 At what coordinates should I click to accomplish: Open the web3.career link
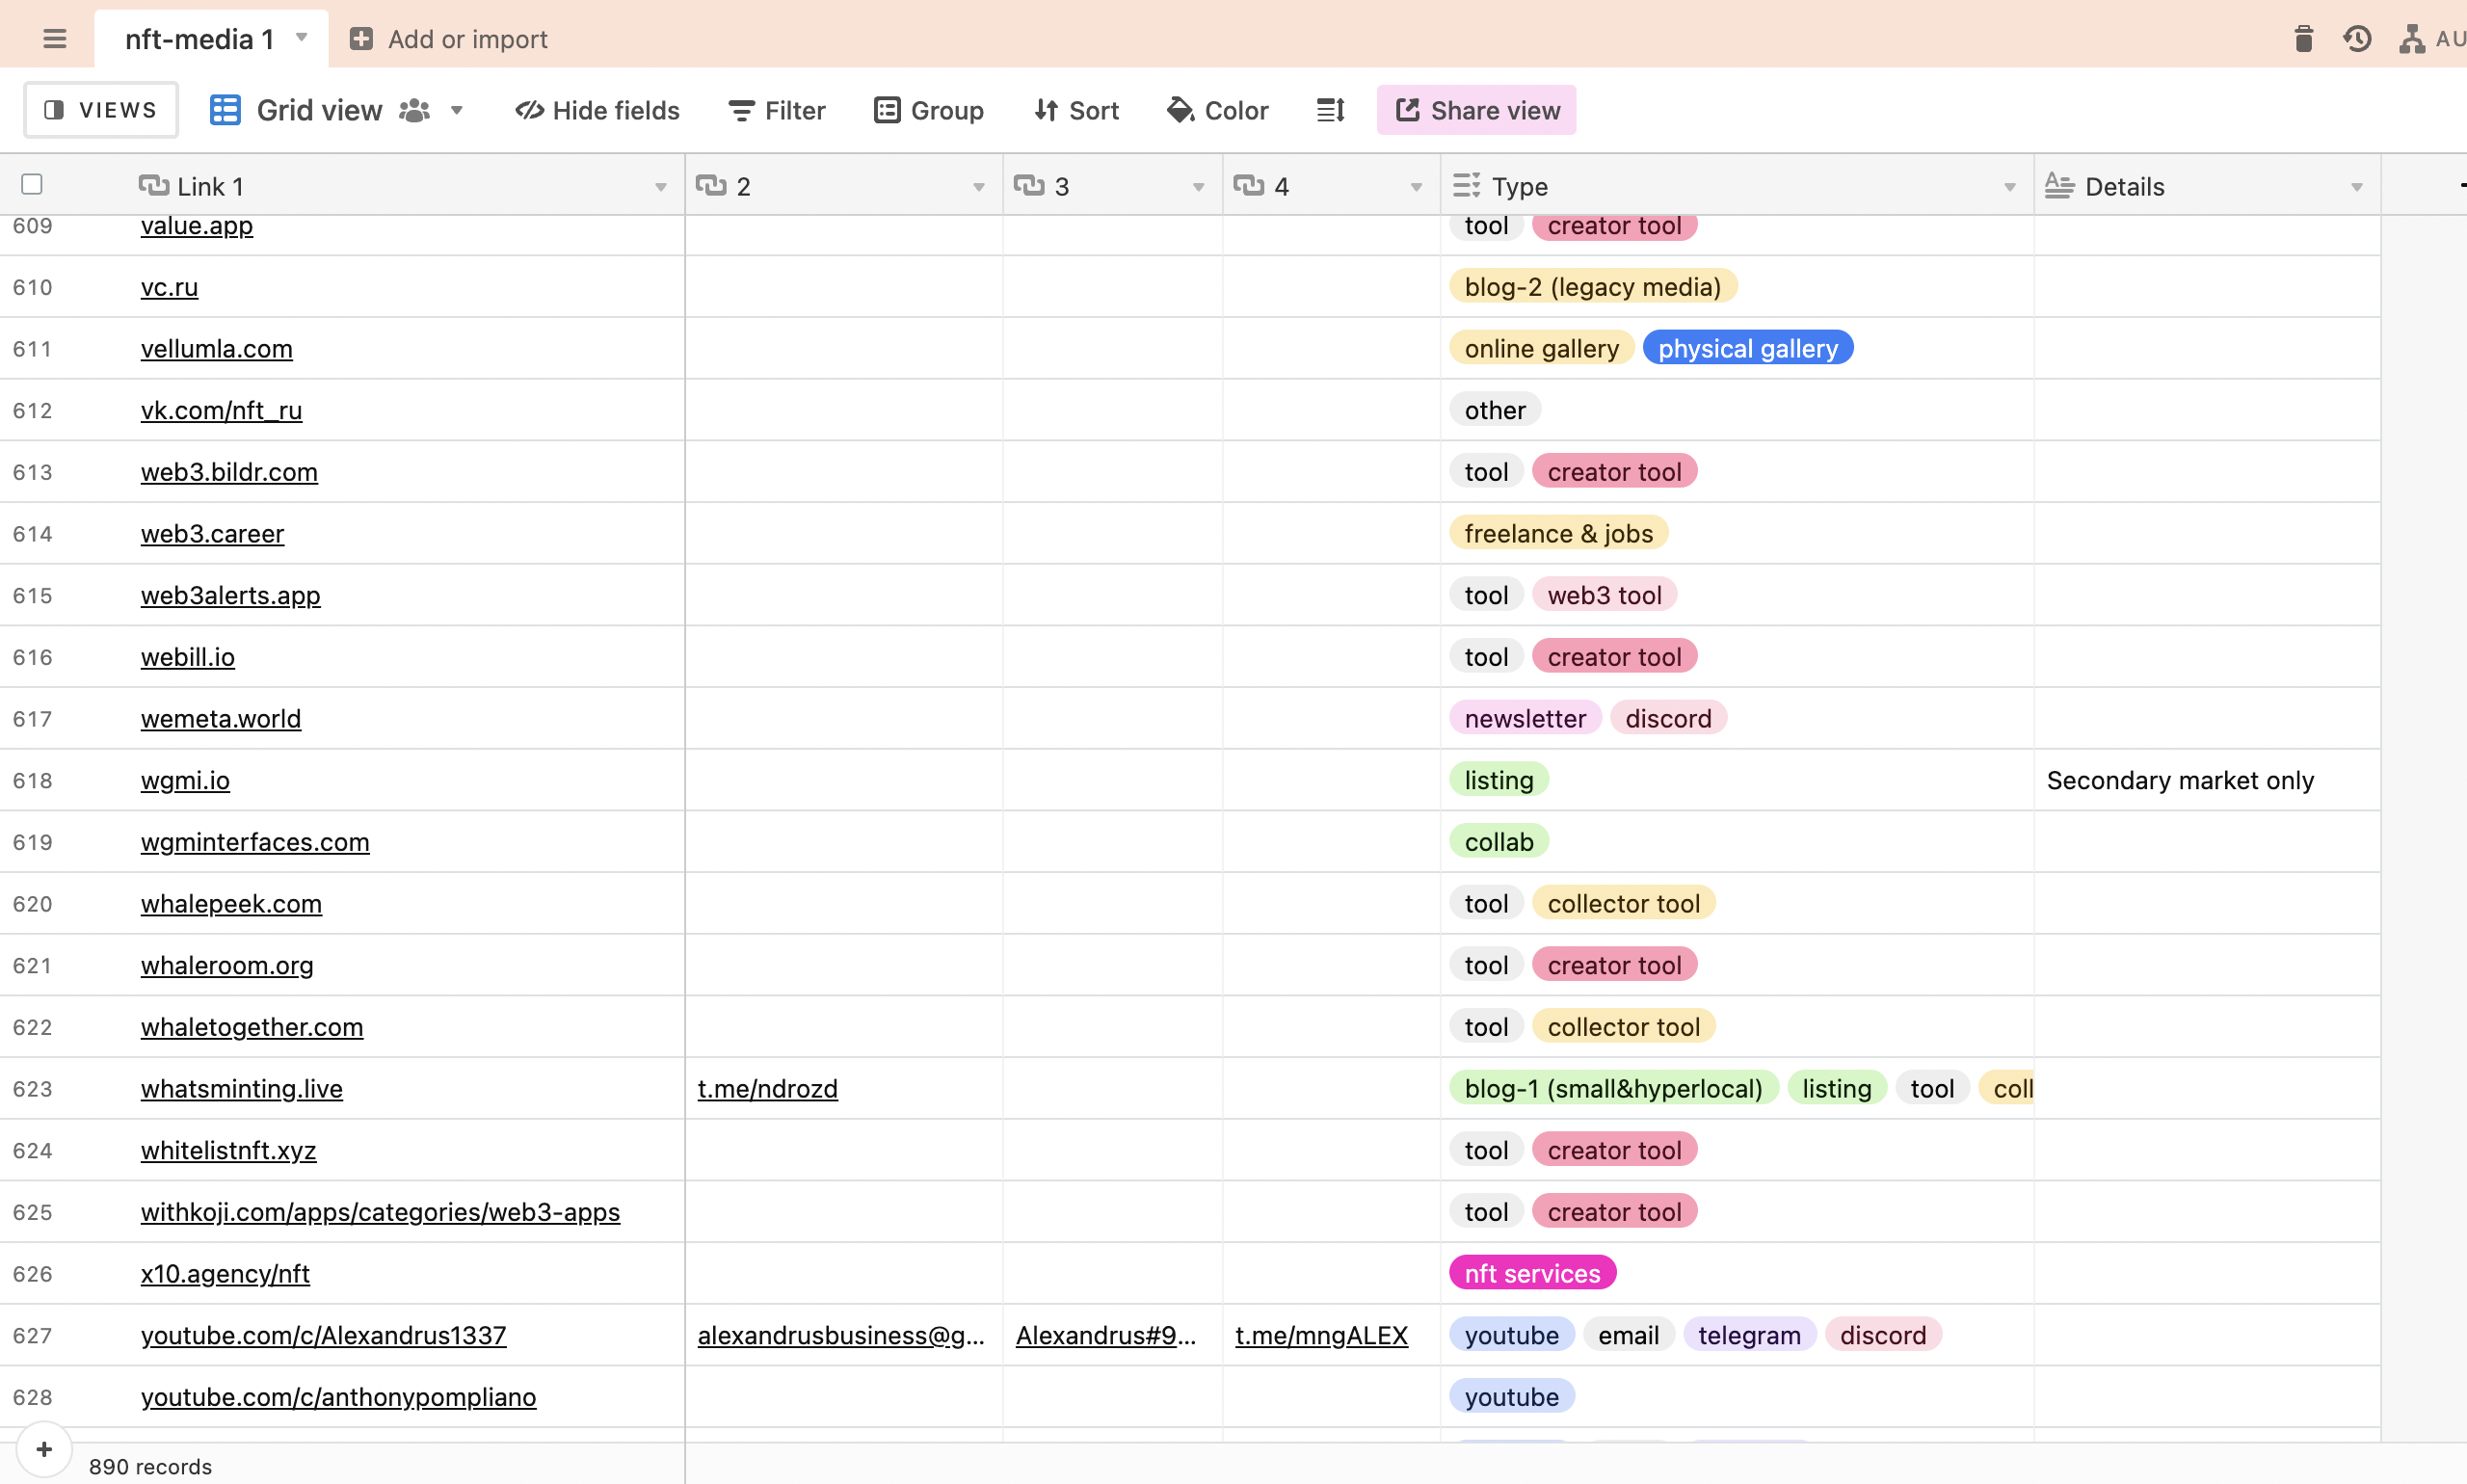(212, 534)
